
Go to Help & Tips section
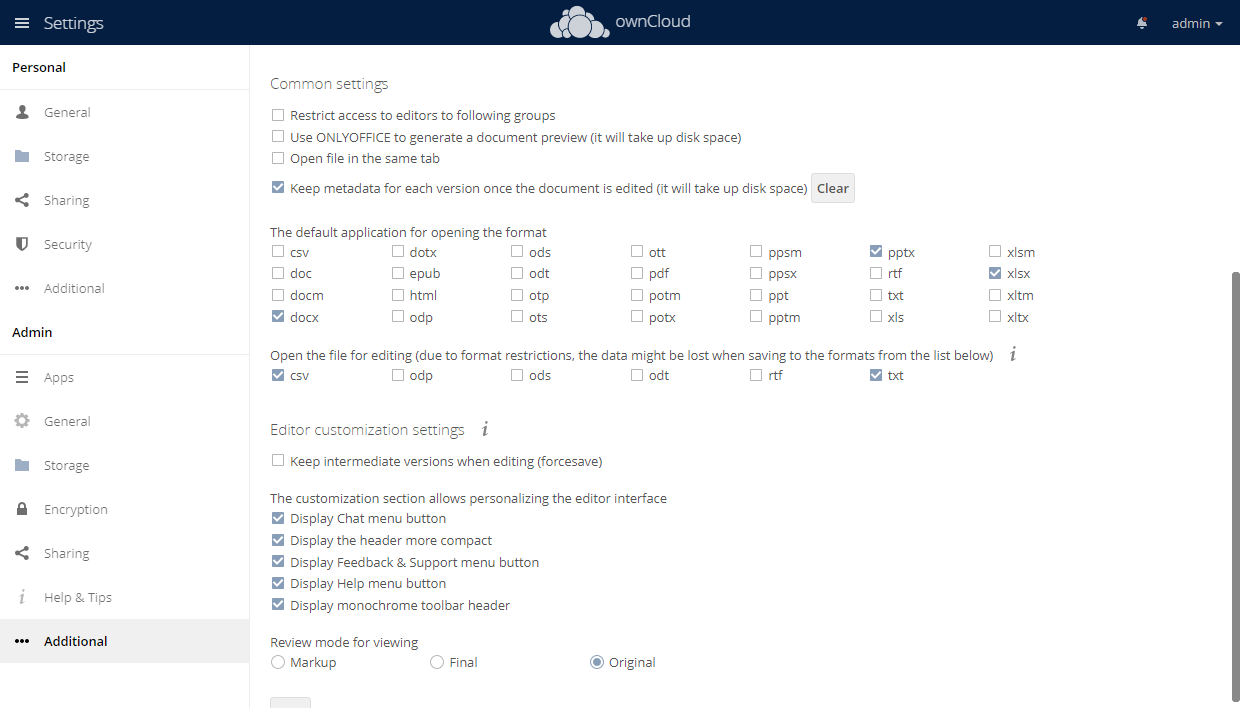[77, 597]
